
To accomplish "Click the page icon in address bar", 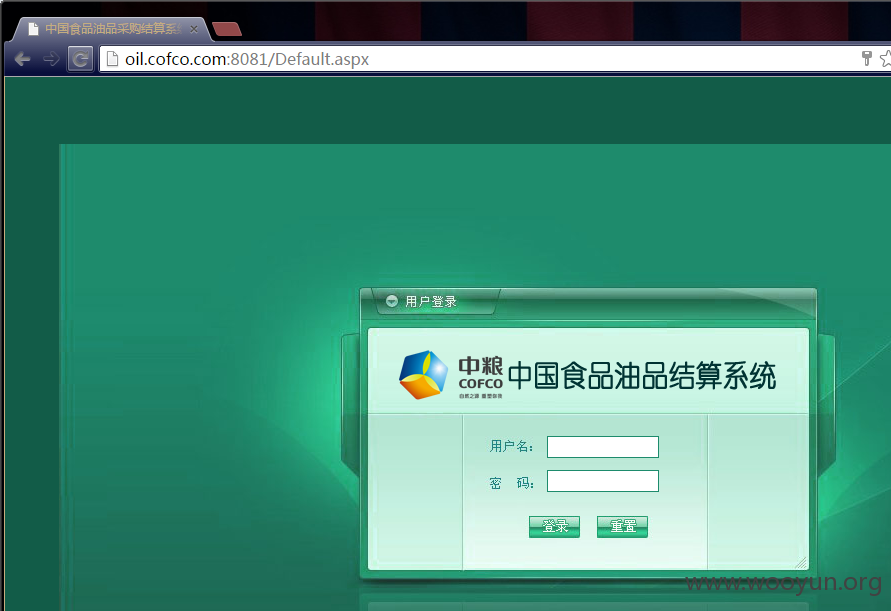I will coord(113,59).
